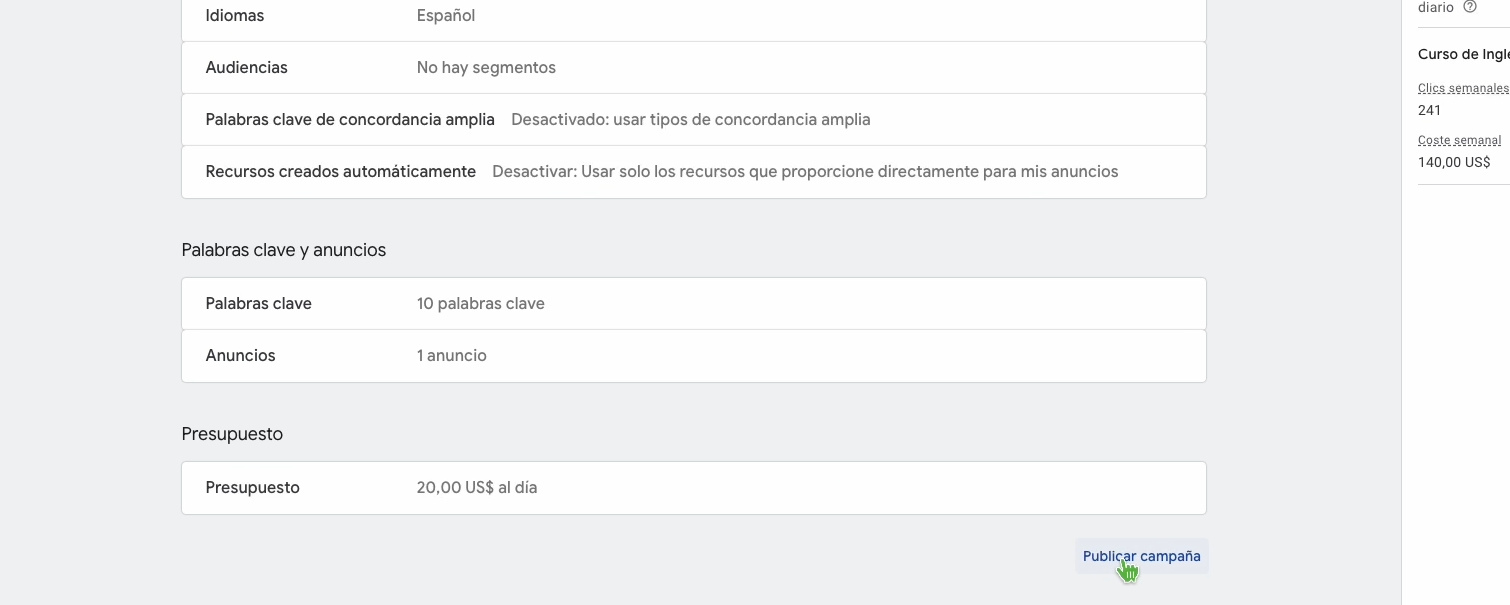Screen dimensions: 1510x605
Task: Open the Idiomas settings row
Action: [x=694, y=18]
